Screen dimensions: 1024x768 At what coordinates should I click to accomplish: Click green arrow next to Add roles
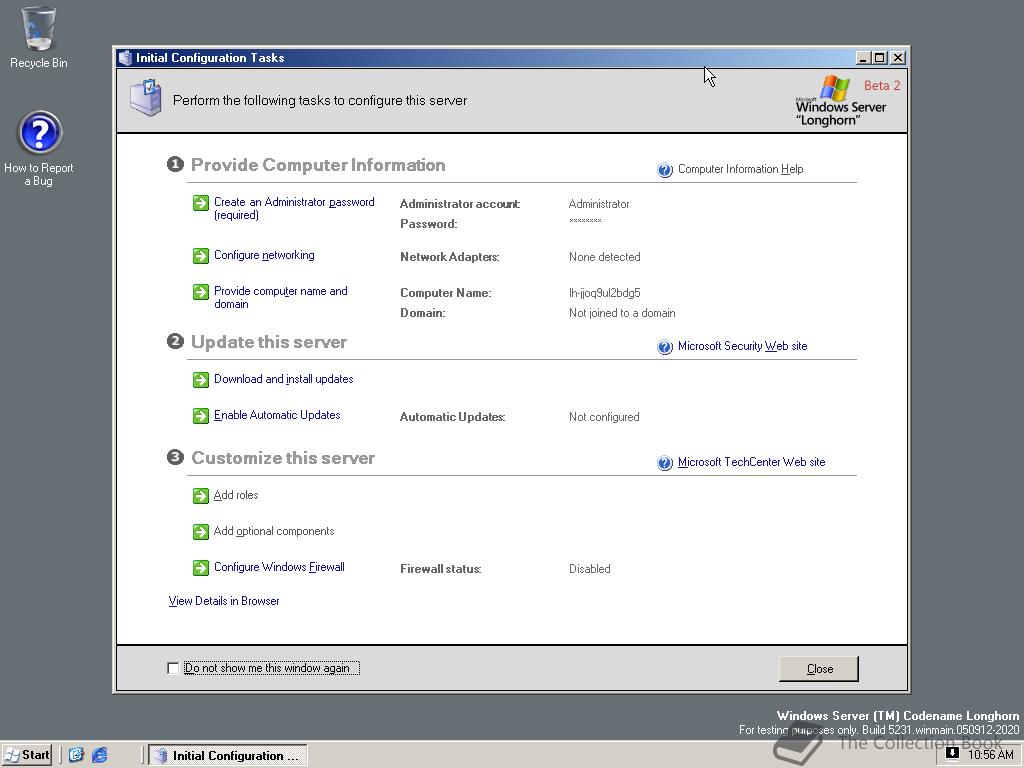200,496
